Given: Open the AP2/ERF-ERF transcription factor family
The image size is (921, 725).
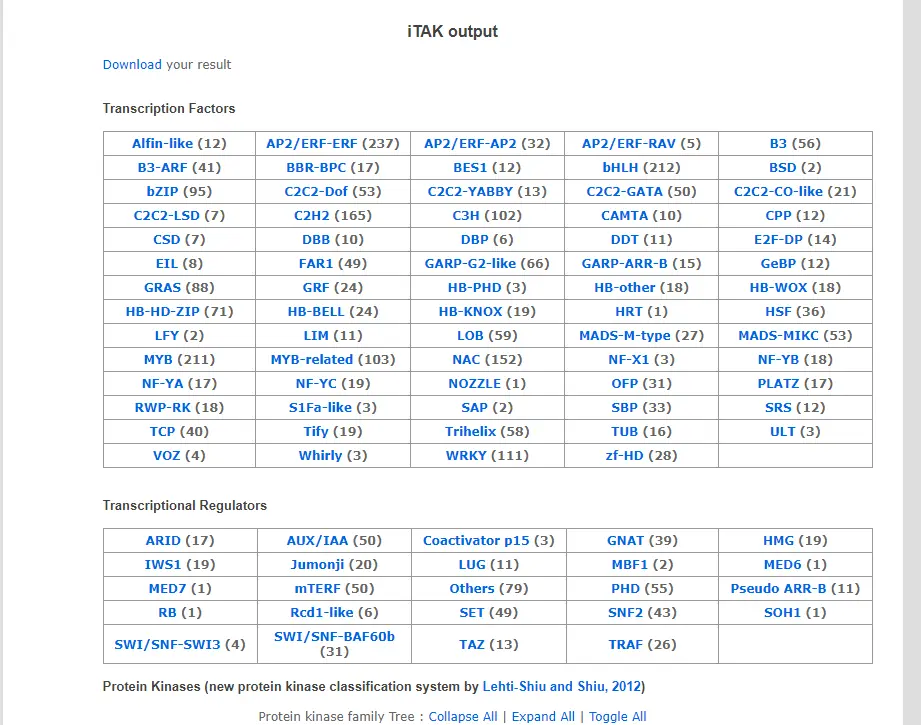Looking at the screenshot, I should [312, 143].
